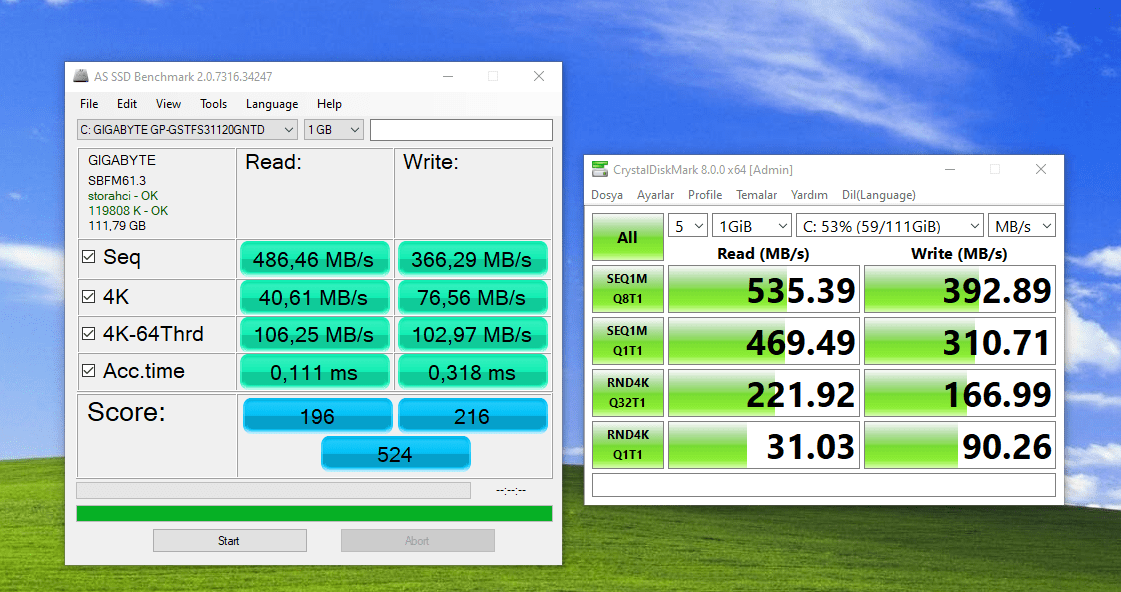1121x592 pixels.
Task: Run the RND4K Q32T1 test
Action: 627,393
